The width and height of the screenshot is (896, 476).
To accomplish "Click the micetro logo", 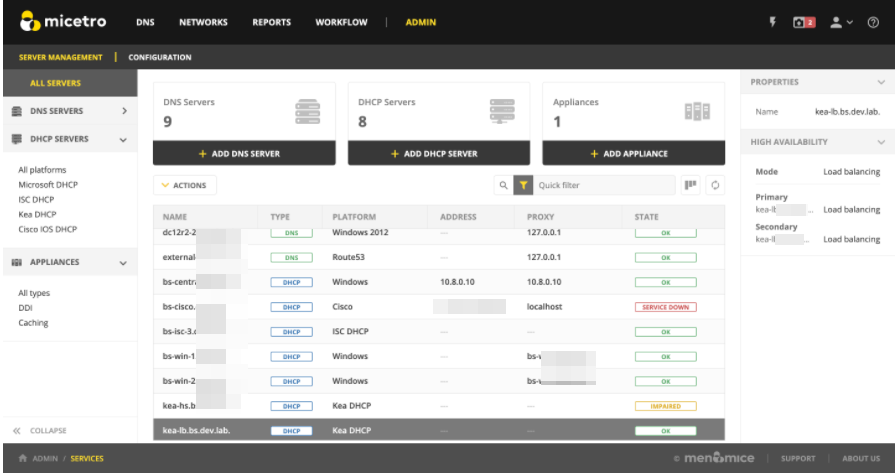I will (x=63, y=22).
